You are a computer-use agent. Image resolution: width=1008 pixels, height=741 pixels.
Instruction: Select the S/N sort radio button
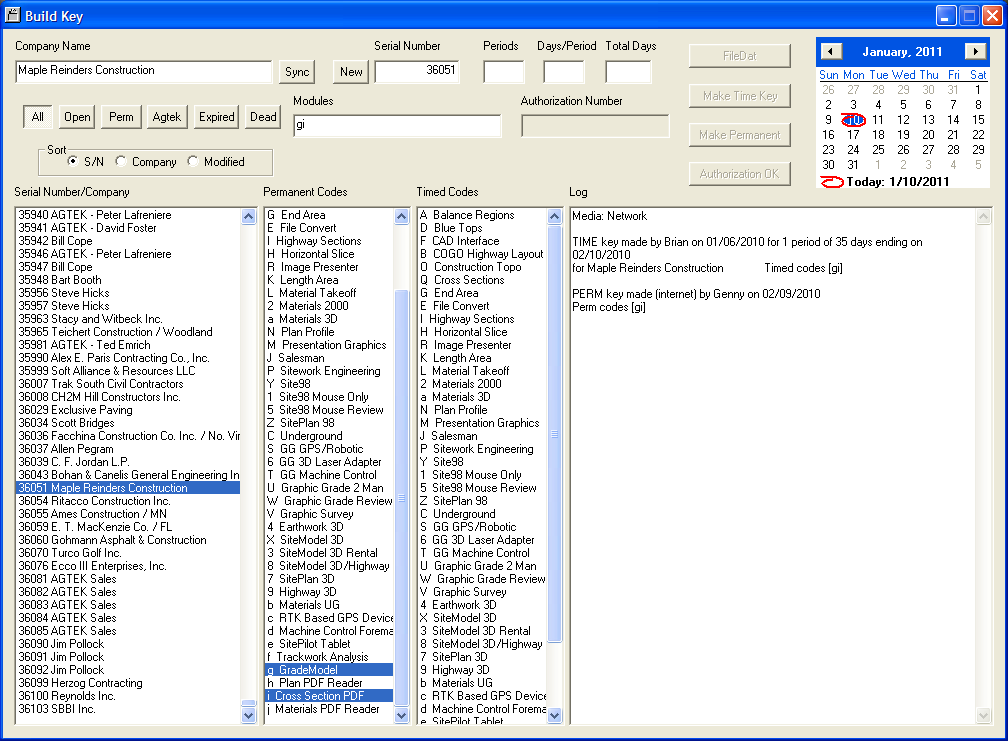click(73, 162)
